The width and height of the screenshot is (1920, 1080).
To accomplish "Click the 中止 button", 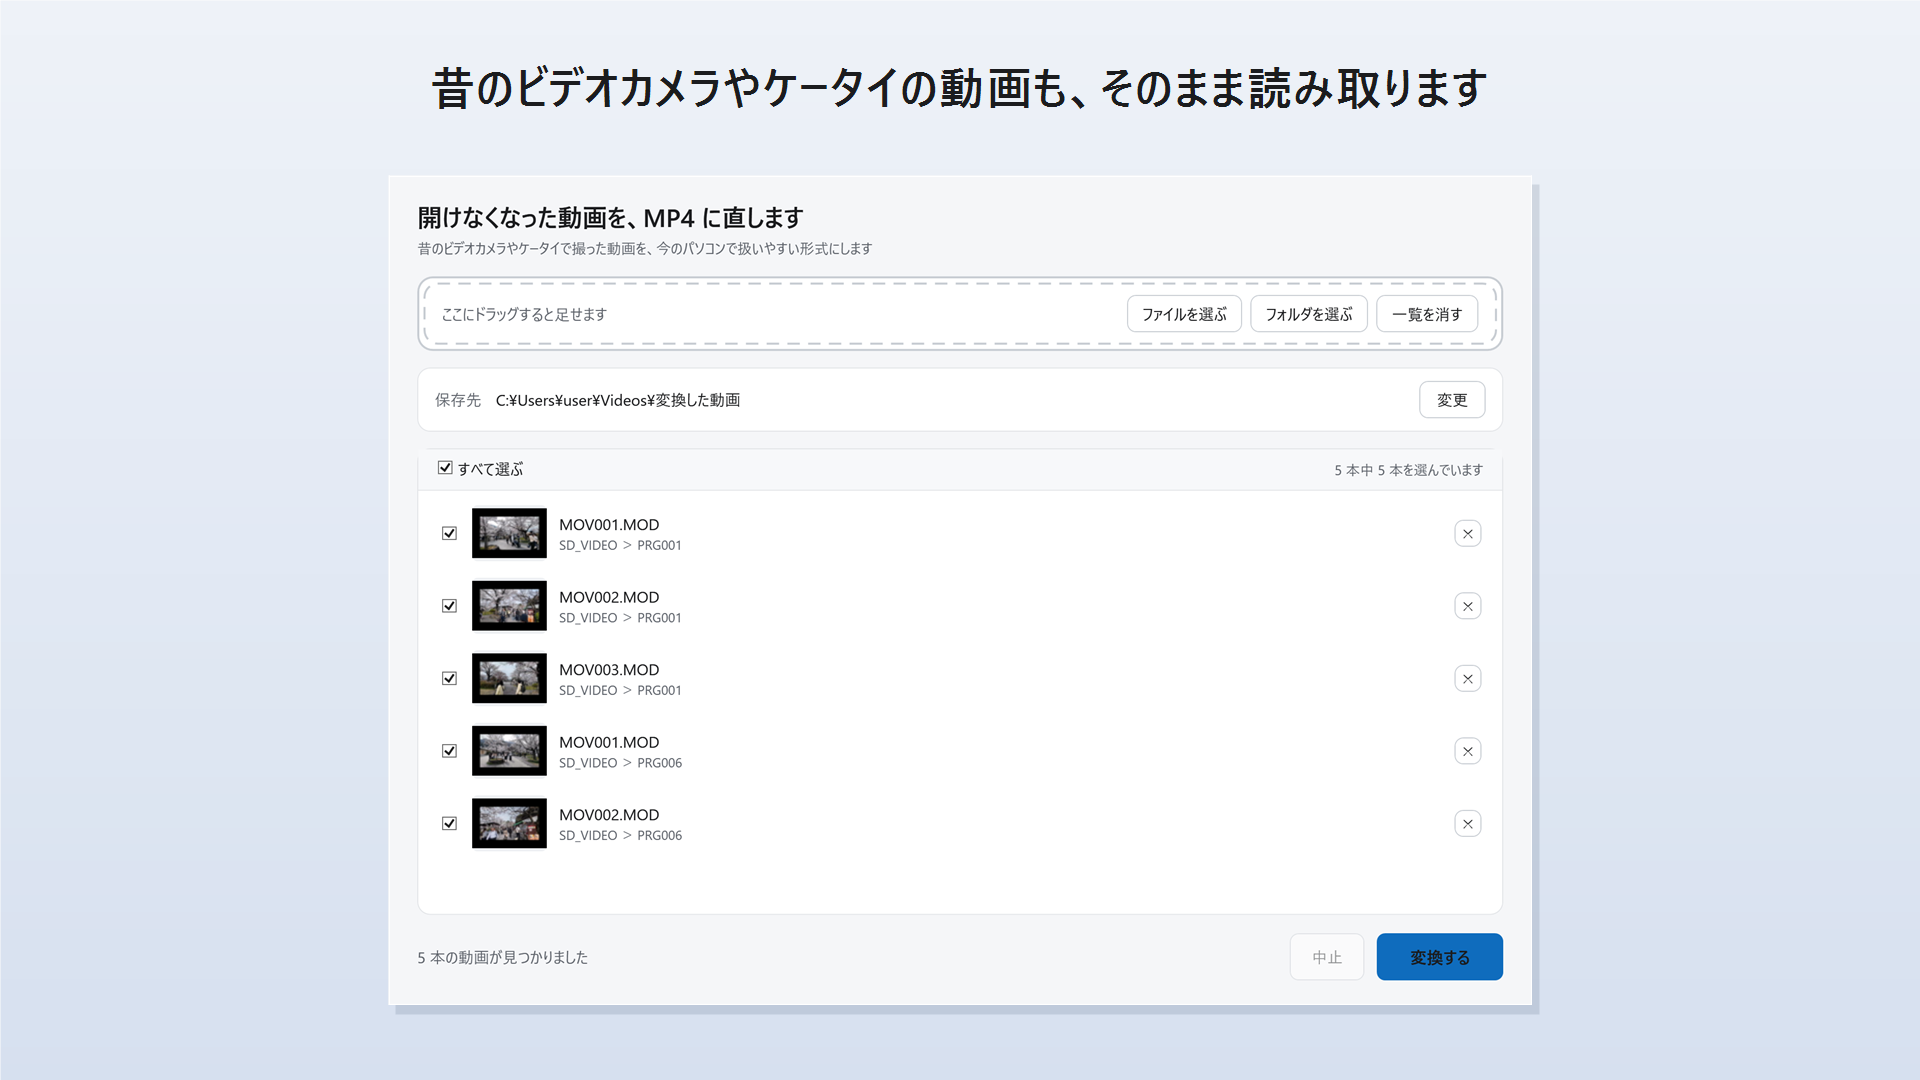I will point(1326,957).
